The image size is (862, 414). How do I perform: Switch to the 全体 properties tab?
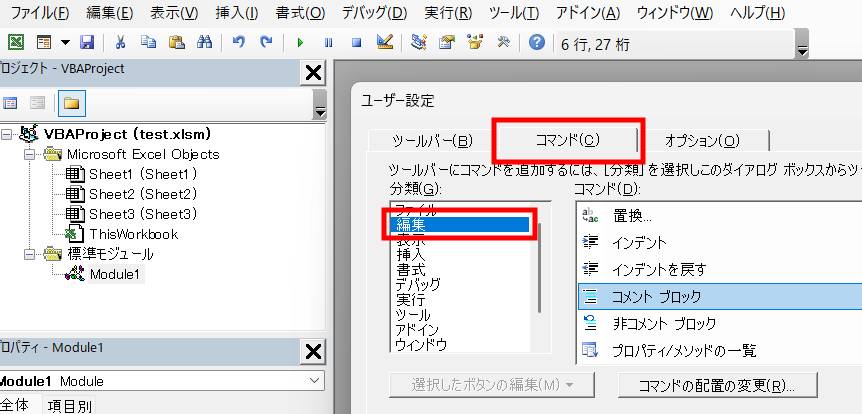(x=19, y=405)
